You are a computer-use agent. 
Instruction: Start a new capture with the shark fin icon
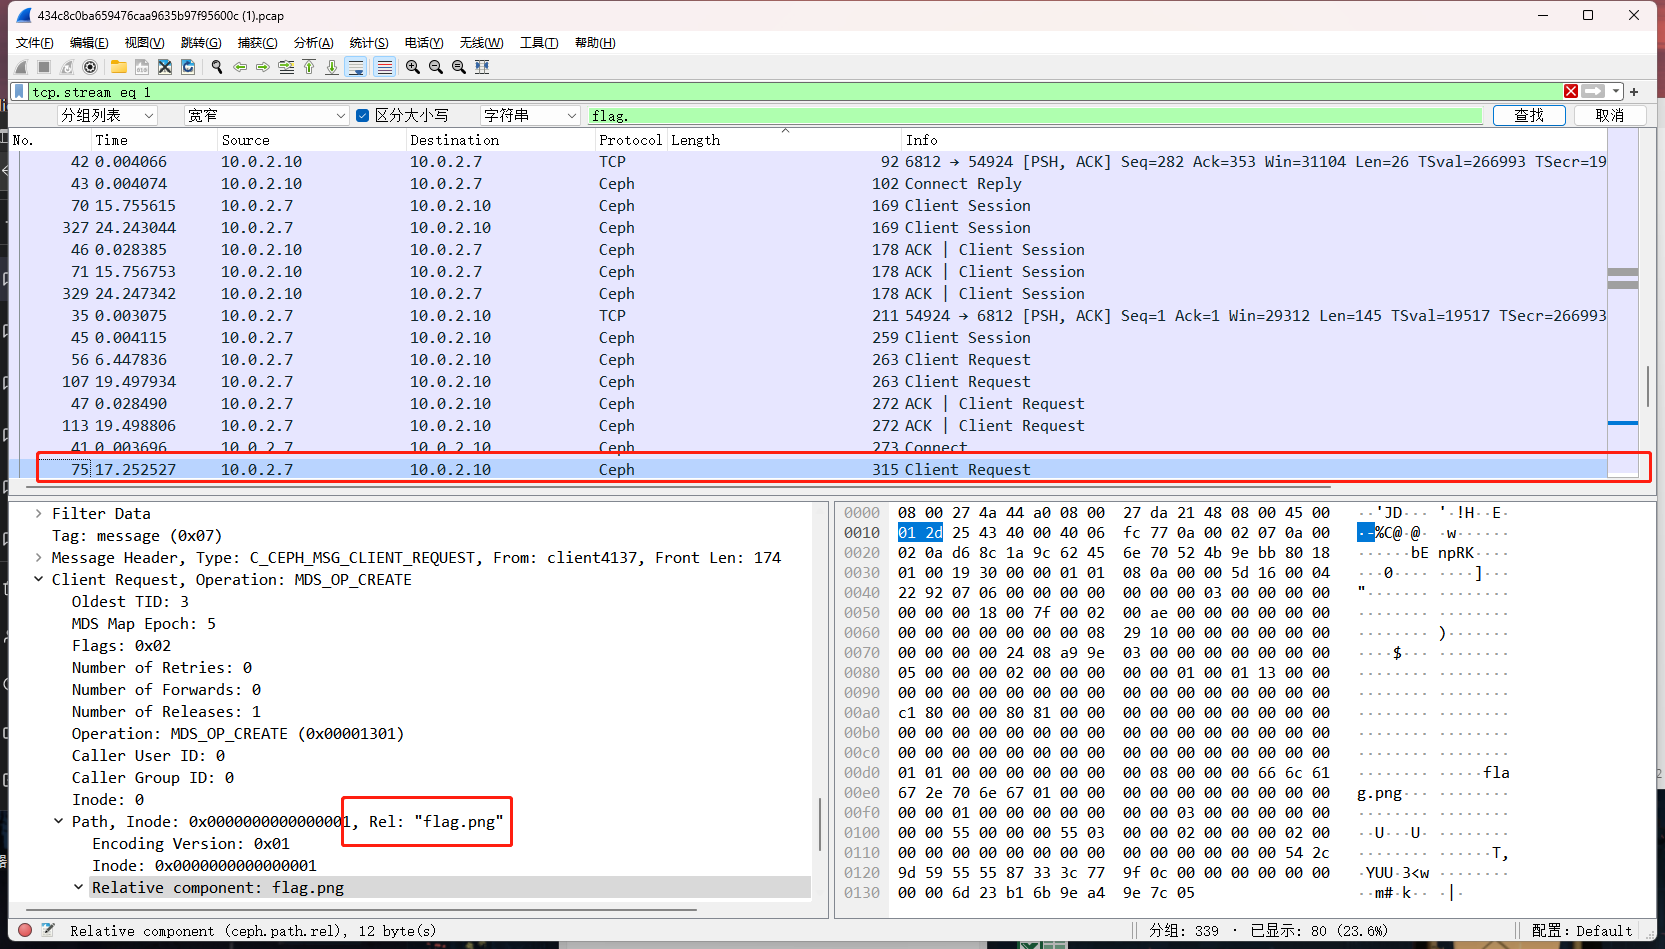[21, 67]
